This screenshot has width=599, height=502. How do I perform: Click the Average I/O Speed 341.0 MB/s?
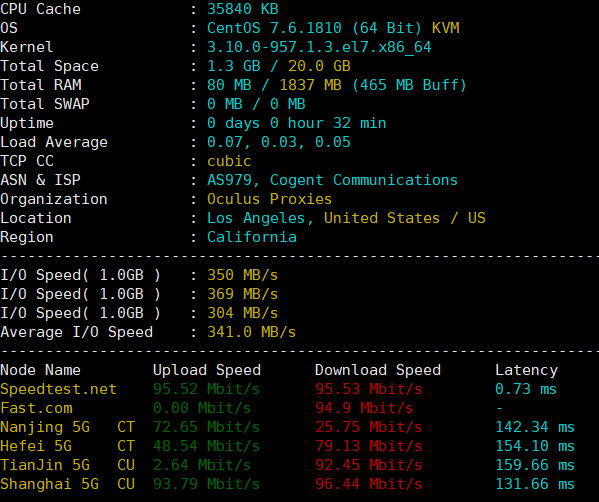click(251, 332)
